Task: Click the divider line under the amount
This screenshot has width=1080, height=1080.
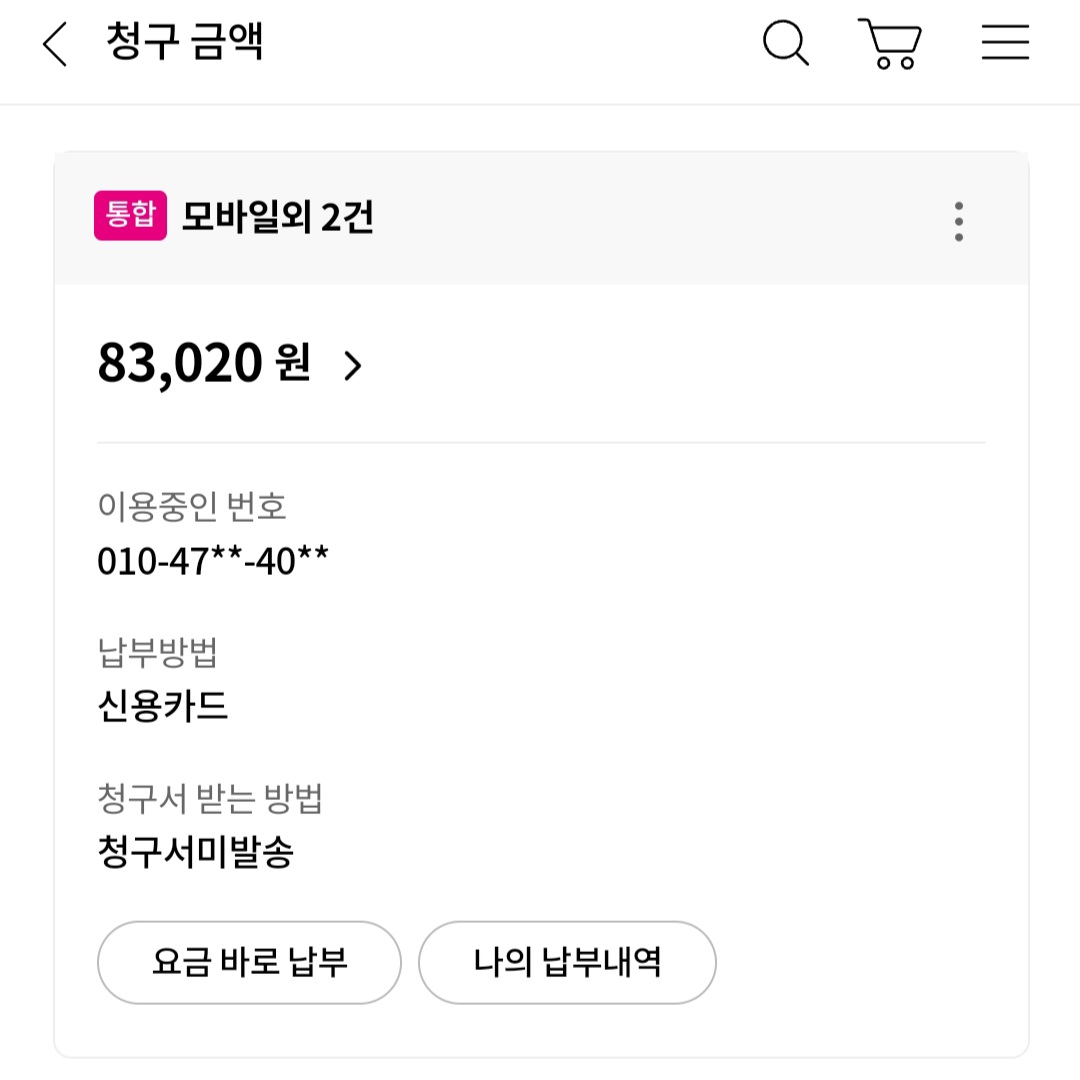Action: pyautogui.click(x=541, y=442)
